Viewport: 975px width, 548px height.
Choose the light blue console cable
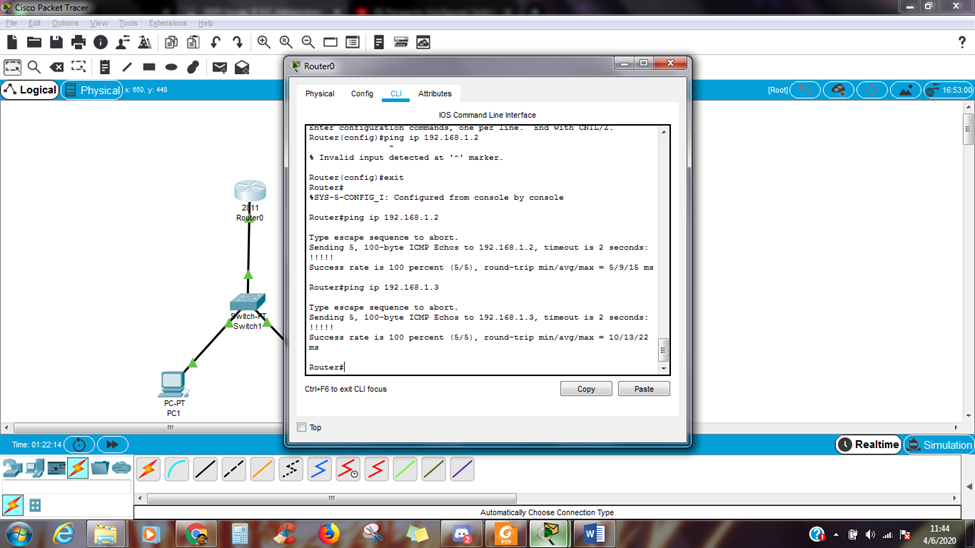coord(177,469)
